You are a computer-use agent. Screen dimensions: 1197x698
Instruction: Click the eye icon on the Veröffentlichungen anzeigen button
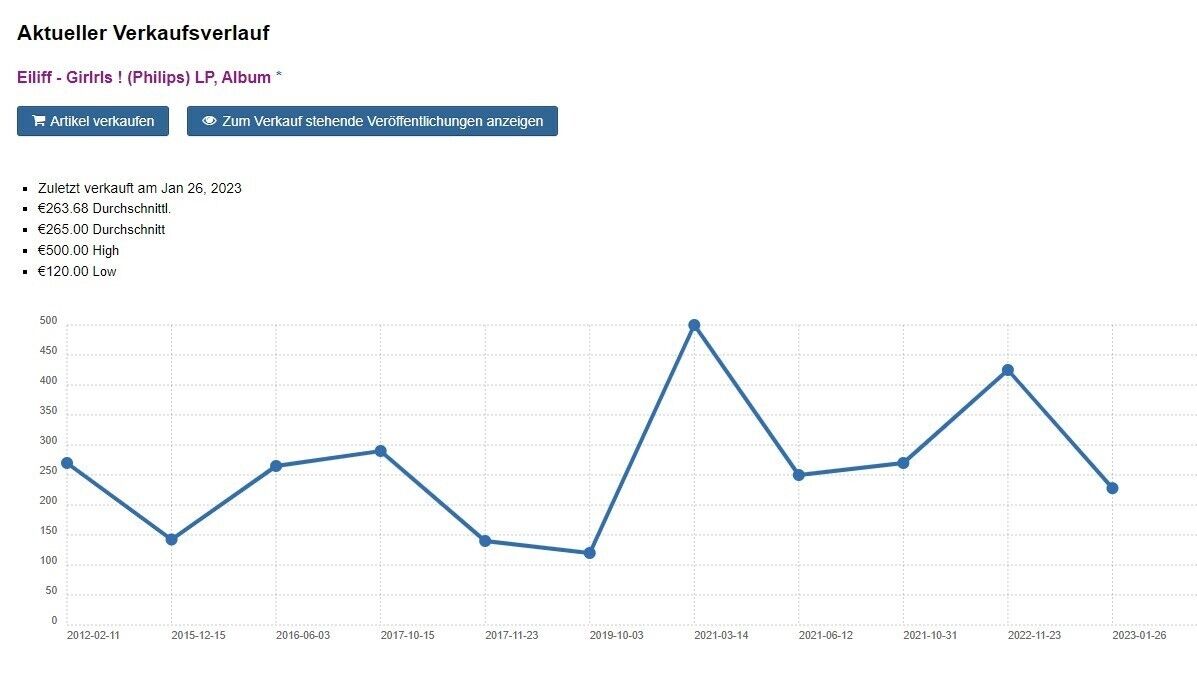pos(209,121)
